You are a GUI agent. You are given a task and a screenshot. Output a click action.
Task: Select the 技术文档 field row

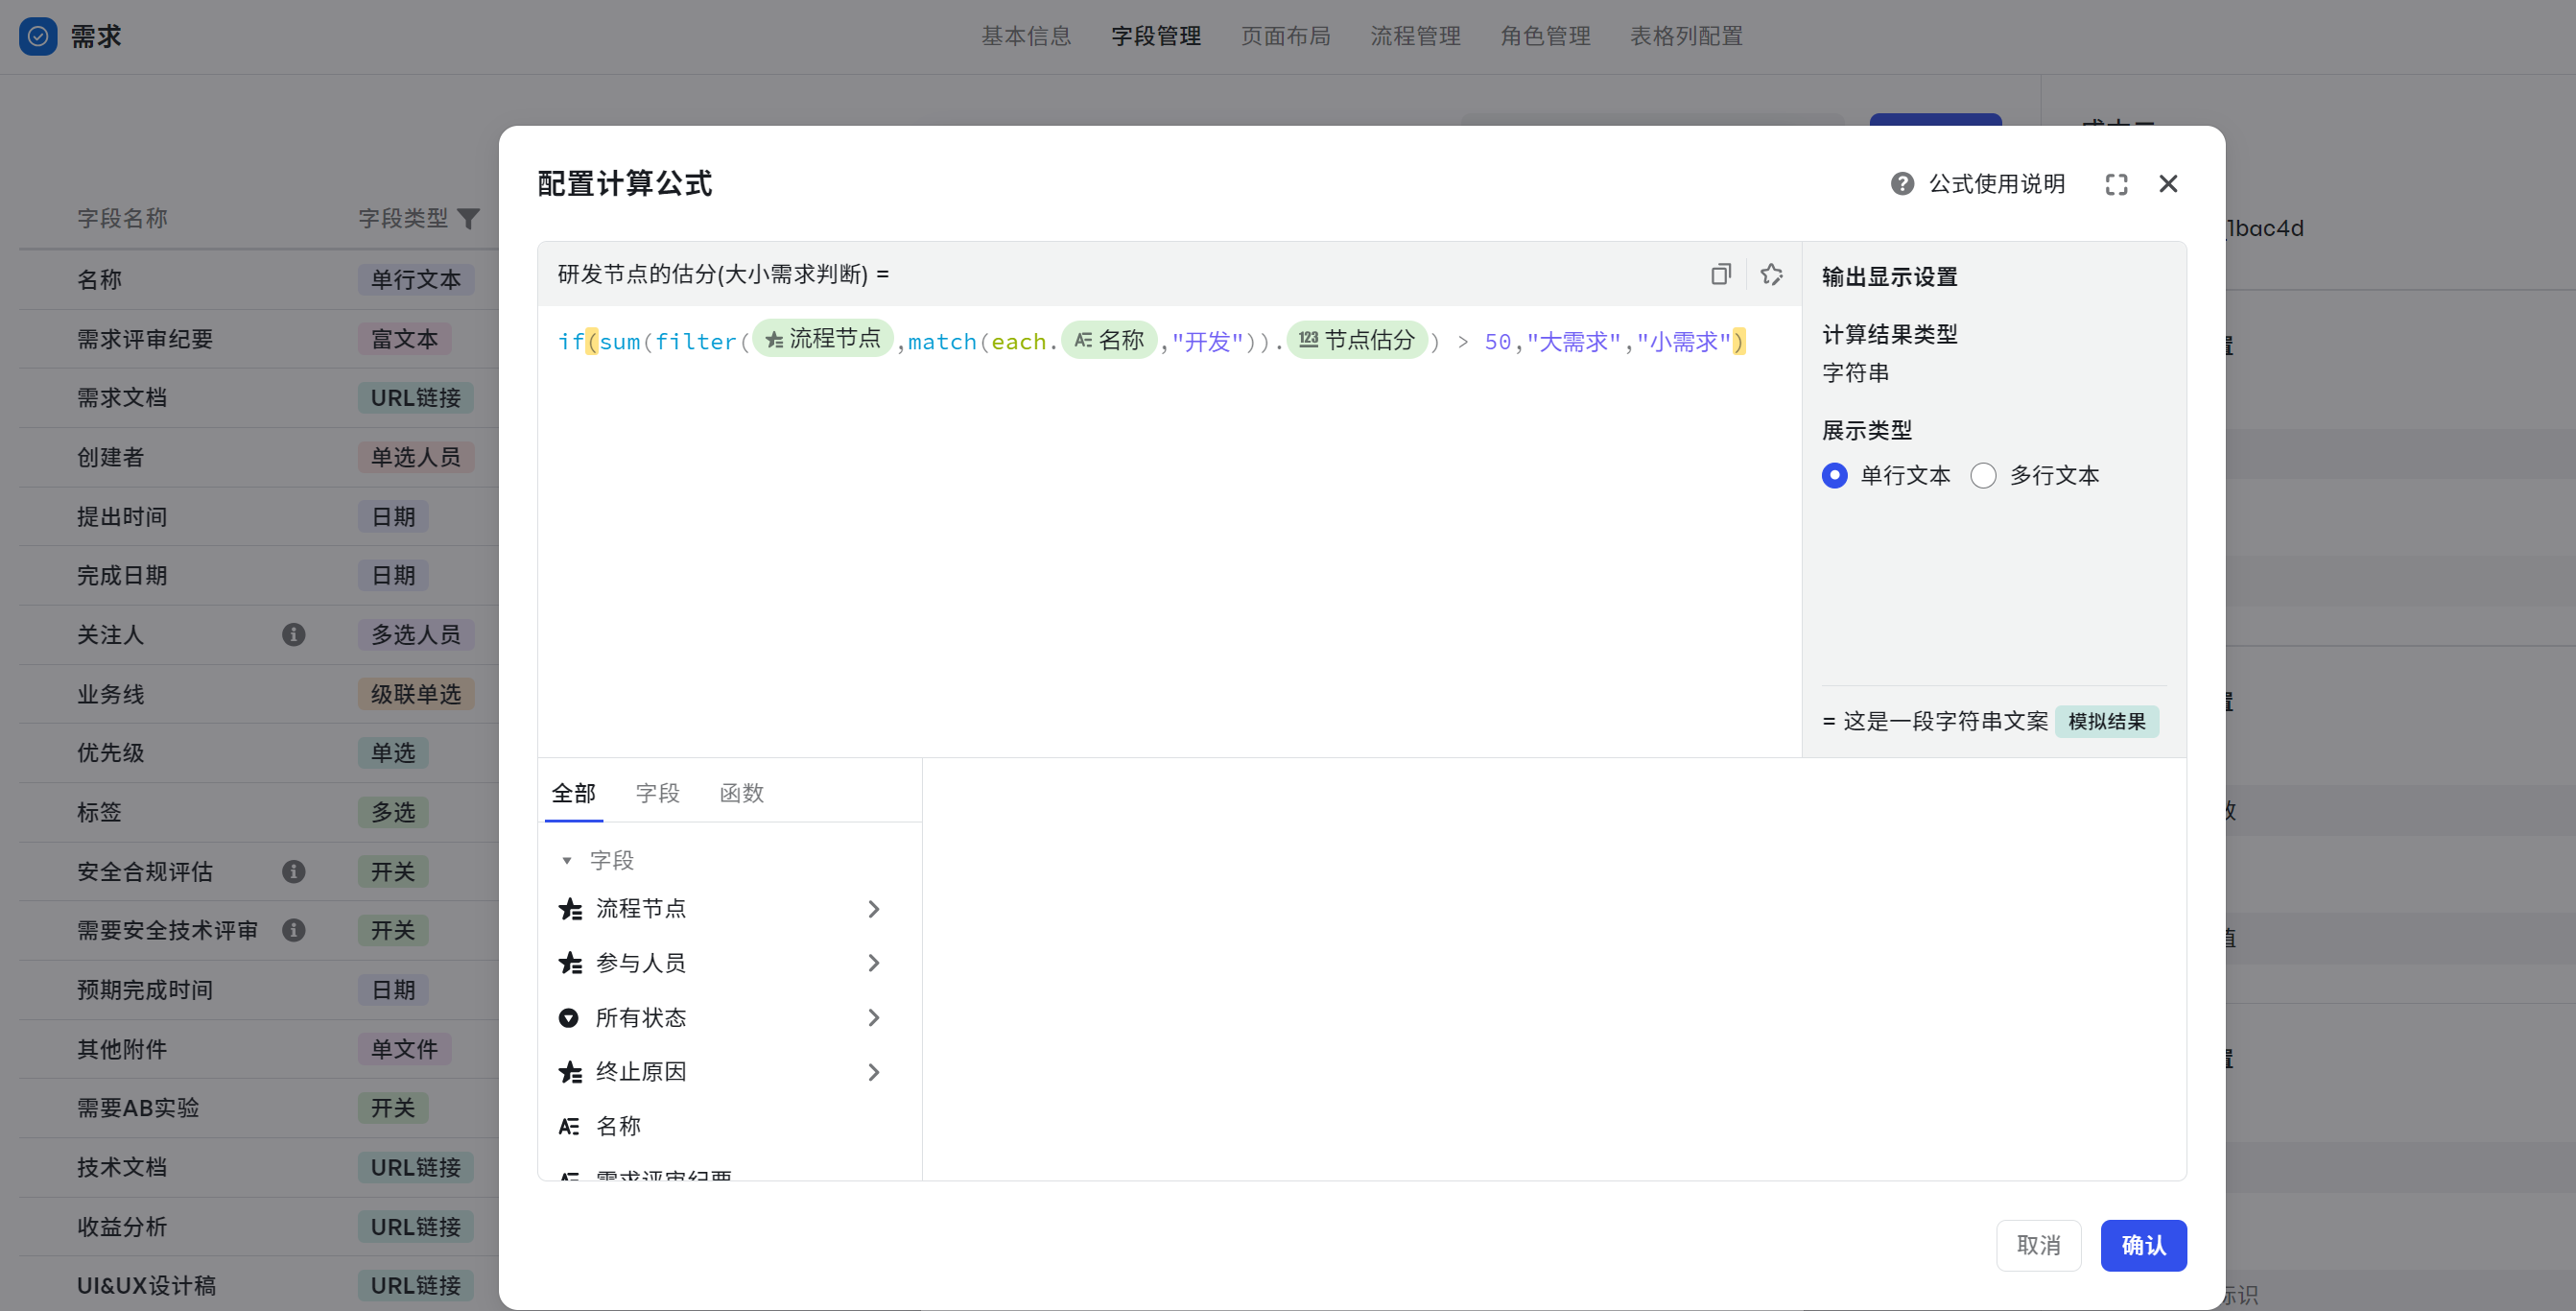(259, 1167)
